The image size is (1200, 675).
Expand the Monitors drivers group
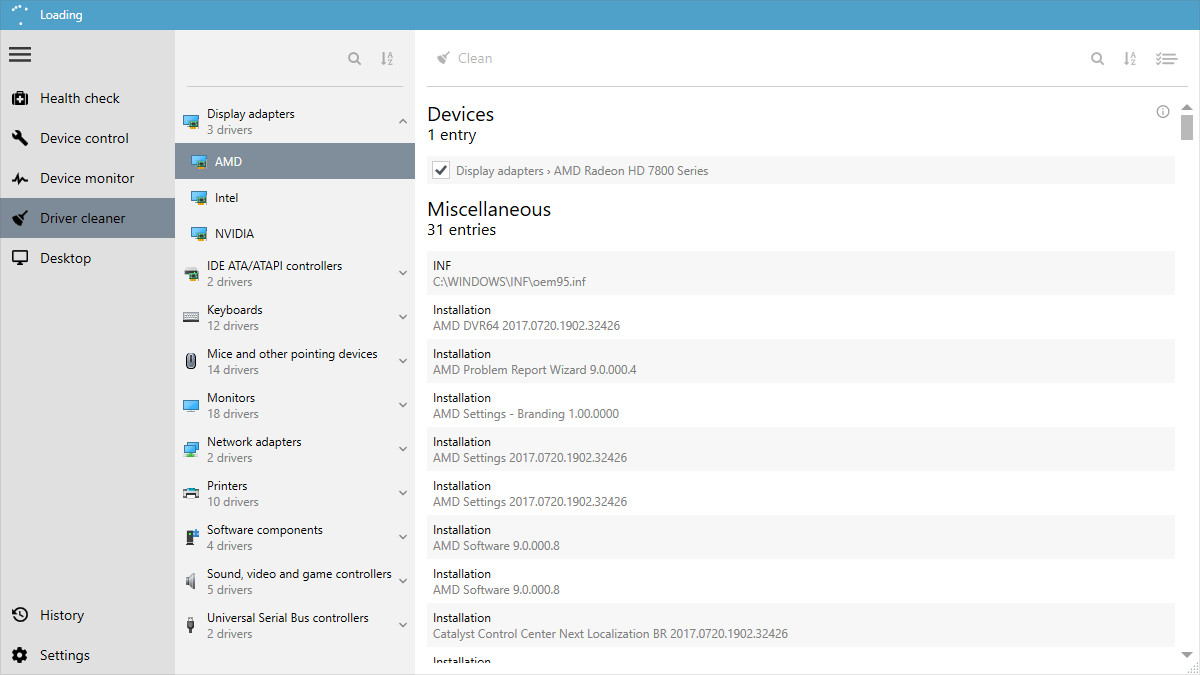(x=403, y=404)
